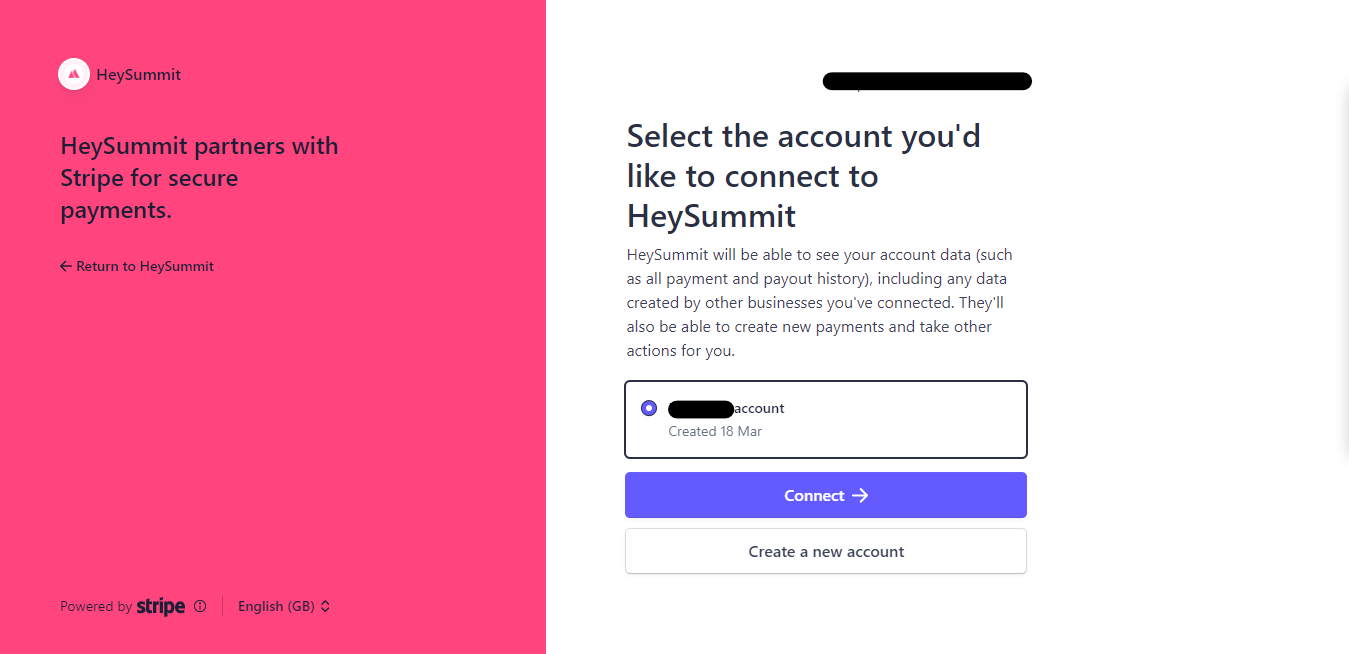Screen dimensions: 1349x654
Task: Click the redacted email at the top
Action: [927, 81]
